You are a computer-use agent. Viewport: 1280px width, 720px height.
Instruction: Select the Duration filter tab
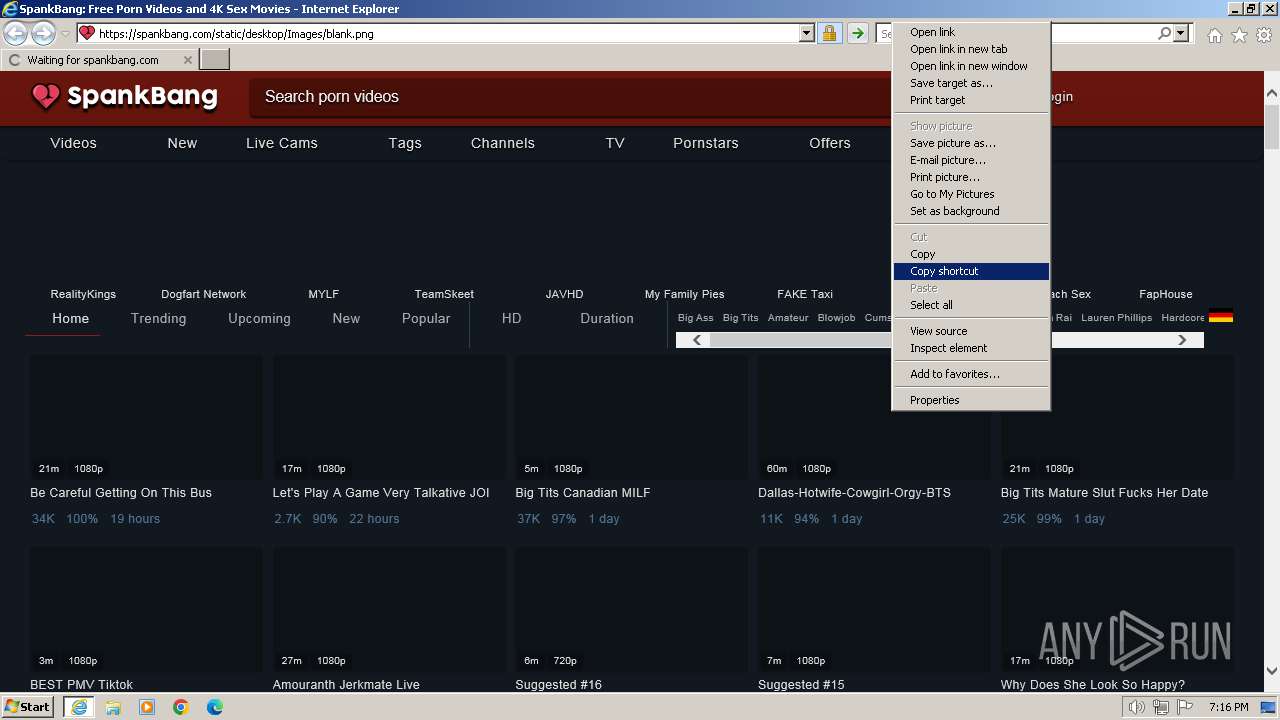pos(607,318)
